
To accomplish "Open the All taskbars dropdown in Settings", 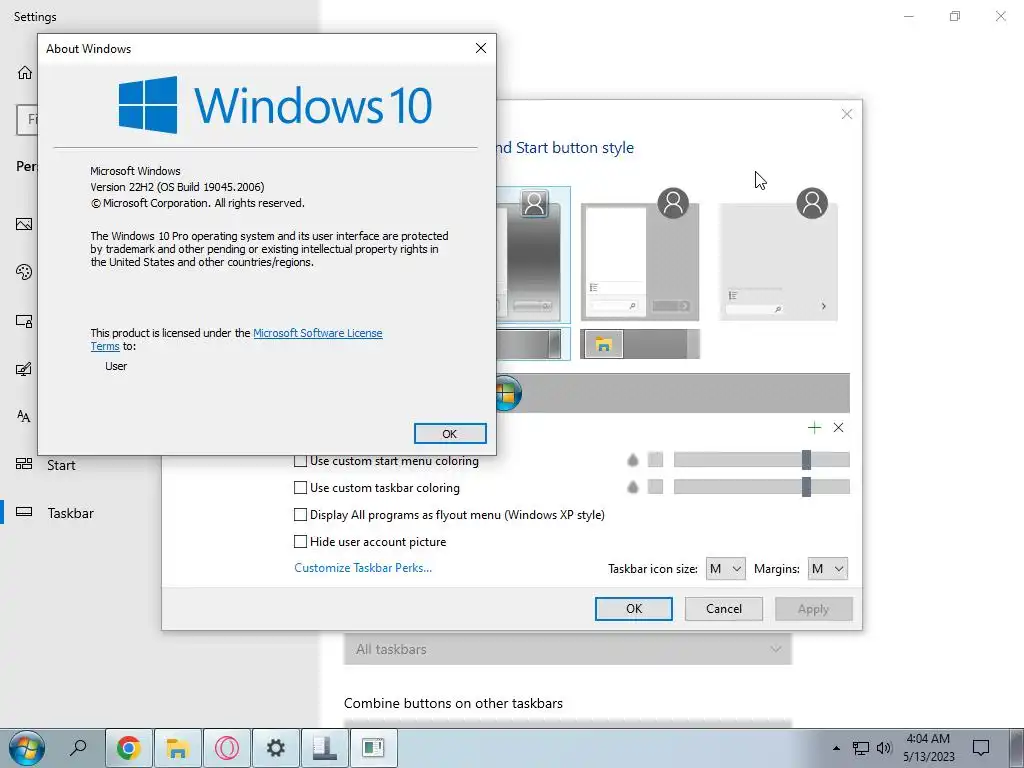I will (x=568, y=649).
